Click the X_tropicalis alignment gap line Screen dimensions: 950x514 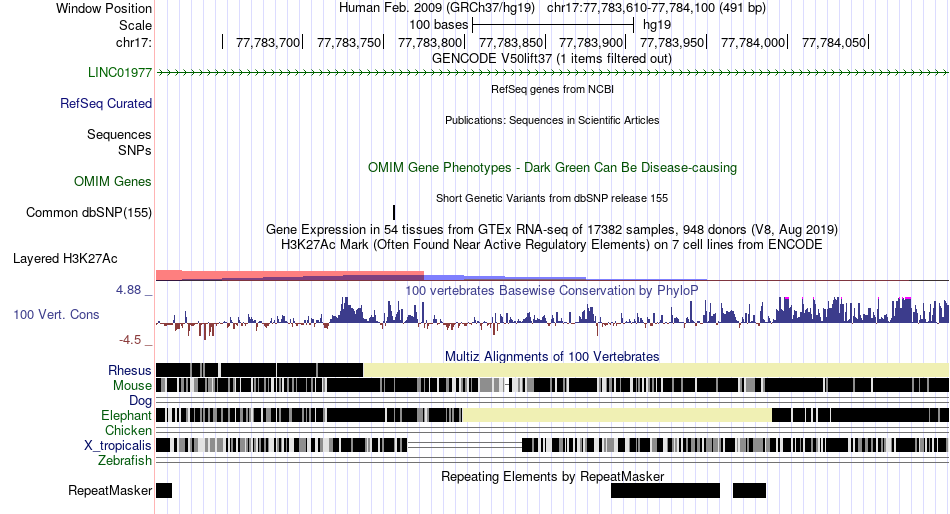click(465, 446)
